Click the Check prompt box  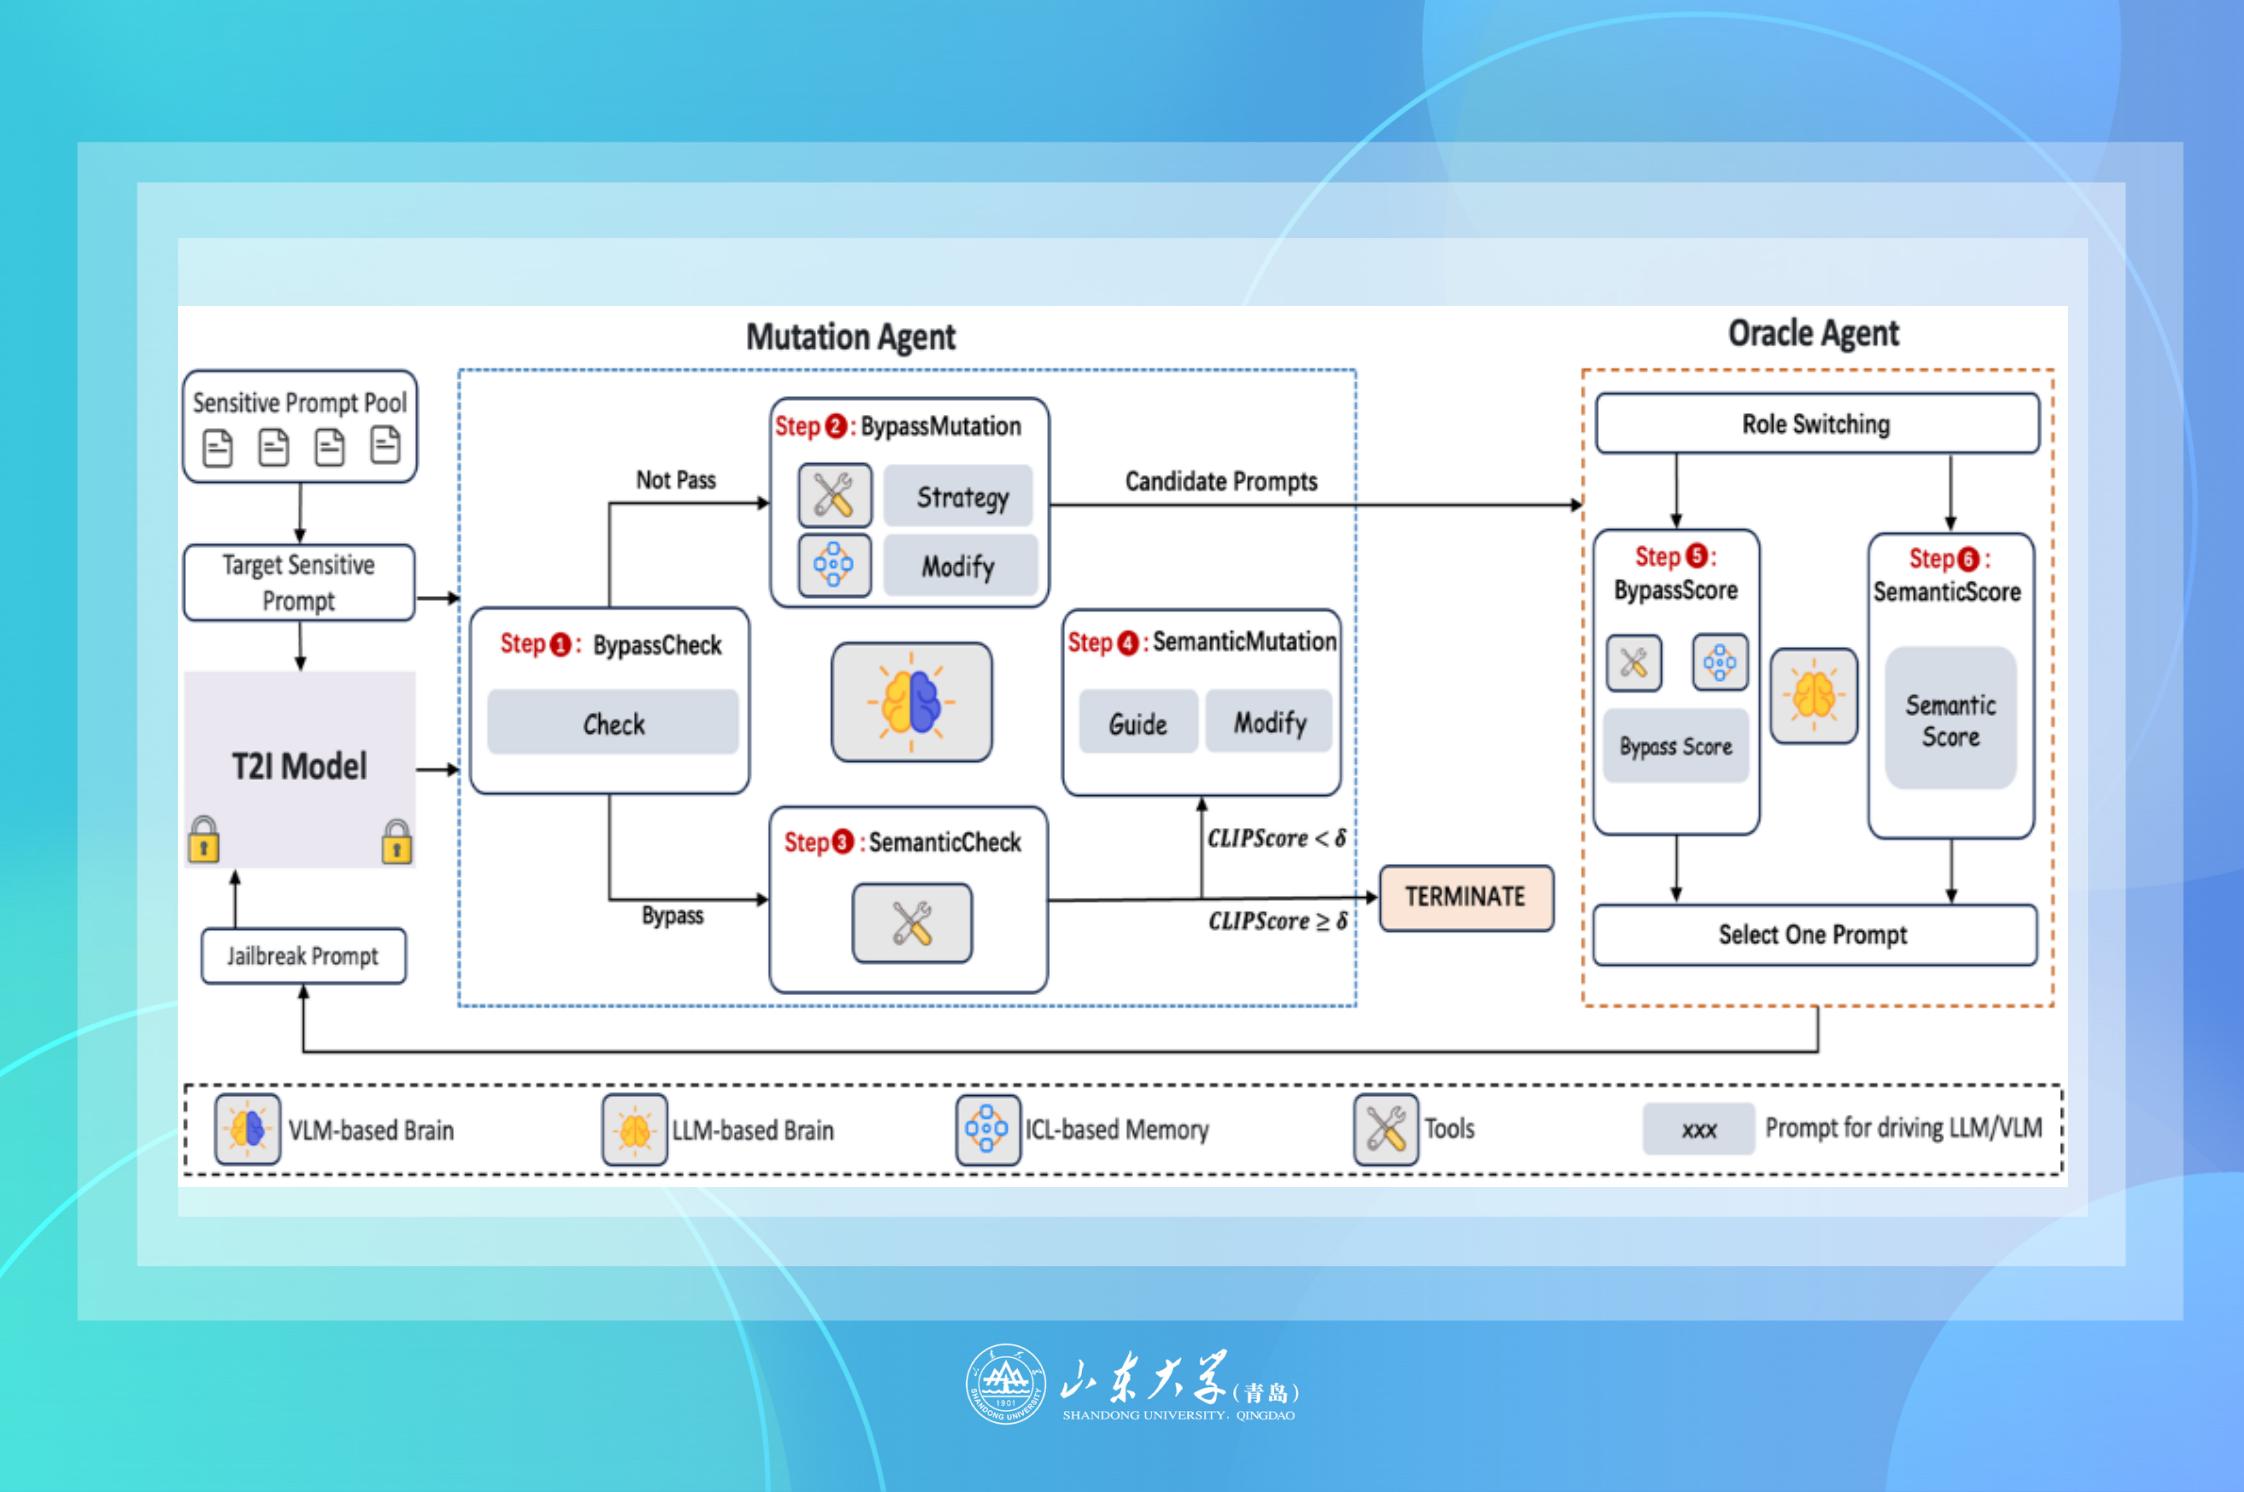coord(613,722)
